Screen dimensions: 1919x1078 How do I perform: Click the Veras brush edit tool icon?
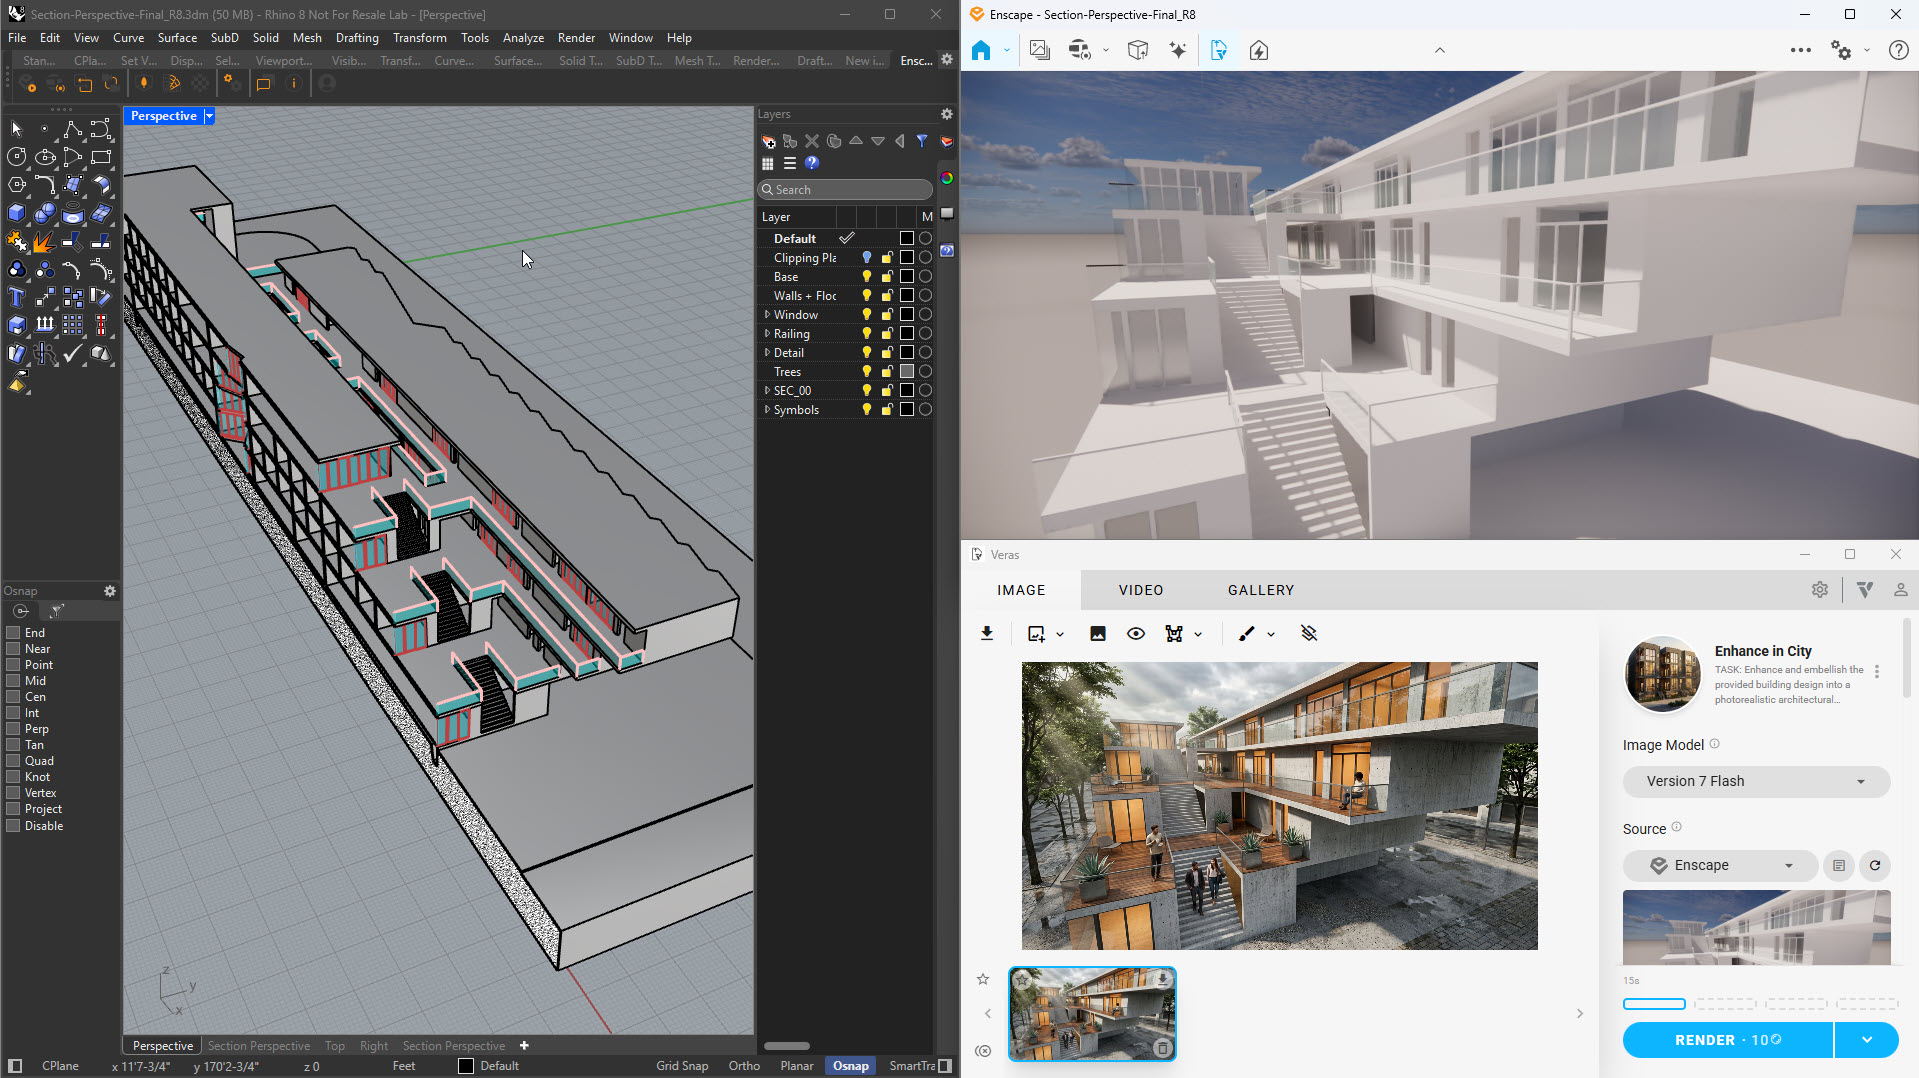point(1246,634)
